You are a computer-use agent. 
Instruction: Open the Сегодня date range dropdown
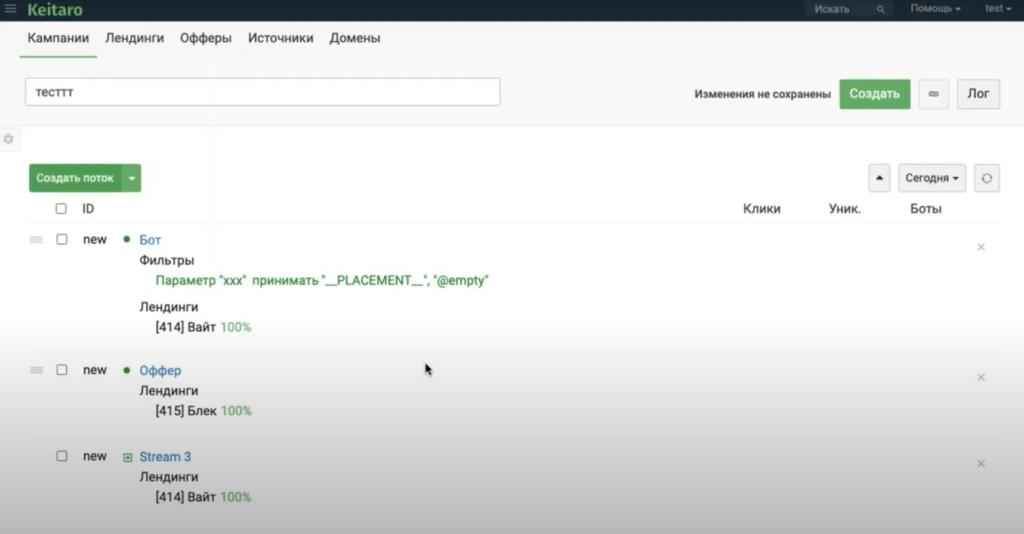tap(931, 178)
